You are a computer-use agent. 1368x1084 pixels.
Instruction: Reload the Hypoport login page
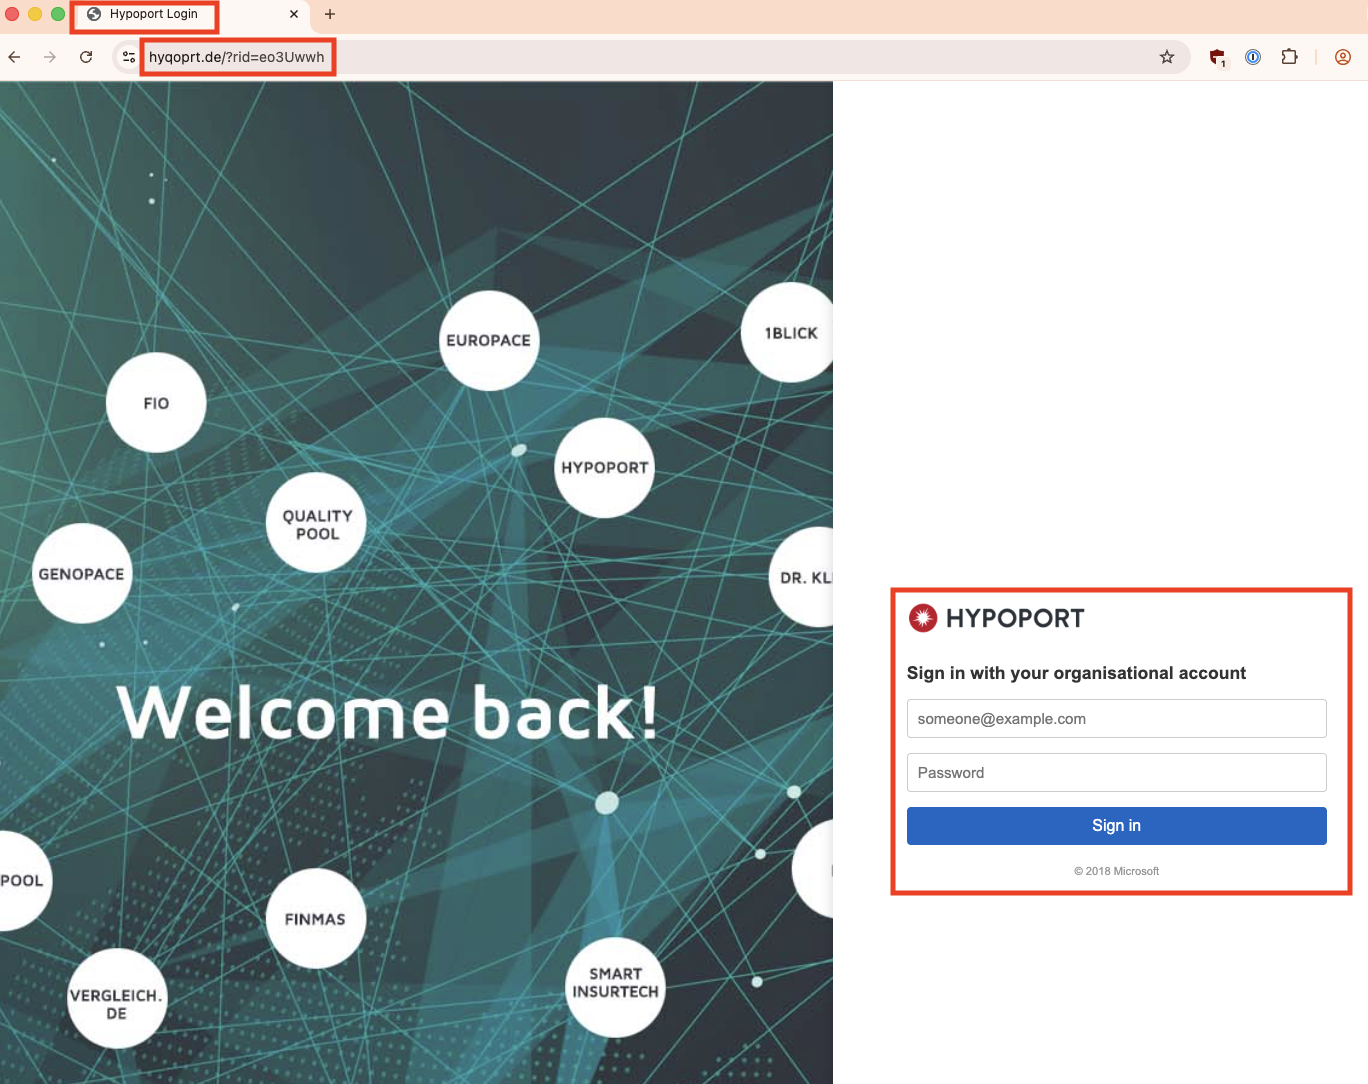point(86,57)
